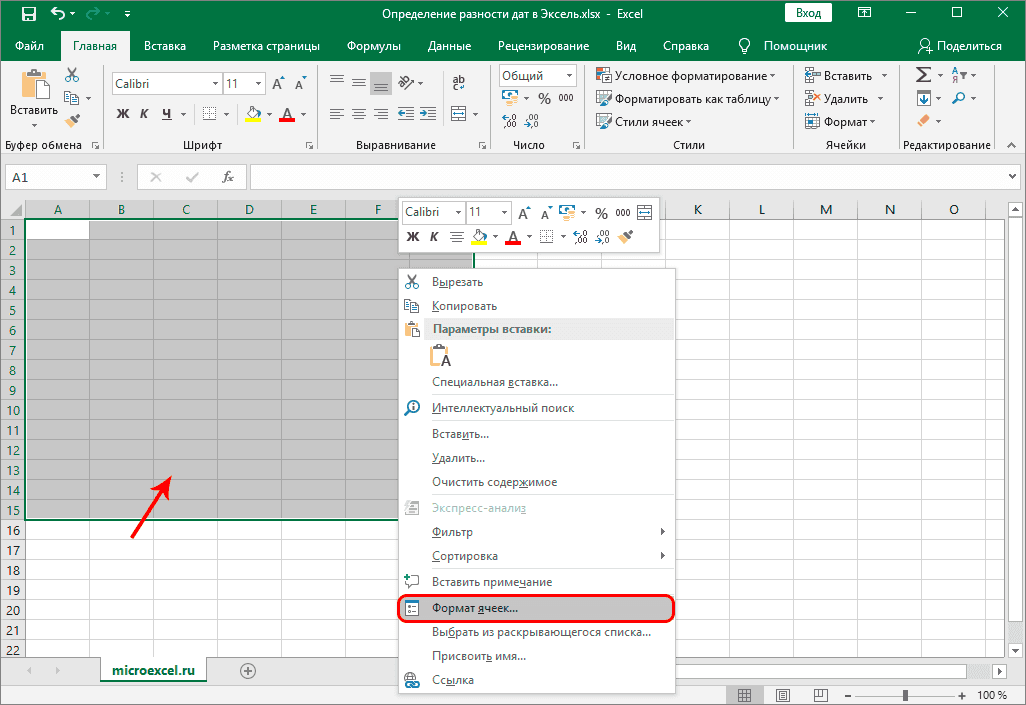The height and width of the screenshot is (705, 1026).
Task: Click the zoom slider in the status bar
Action: tap(905, 695)
